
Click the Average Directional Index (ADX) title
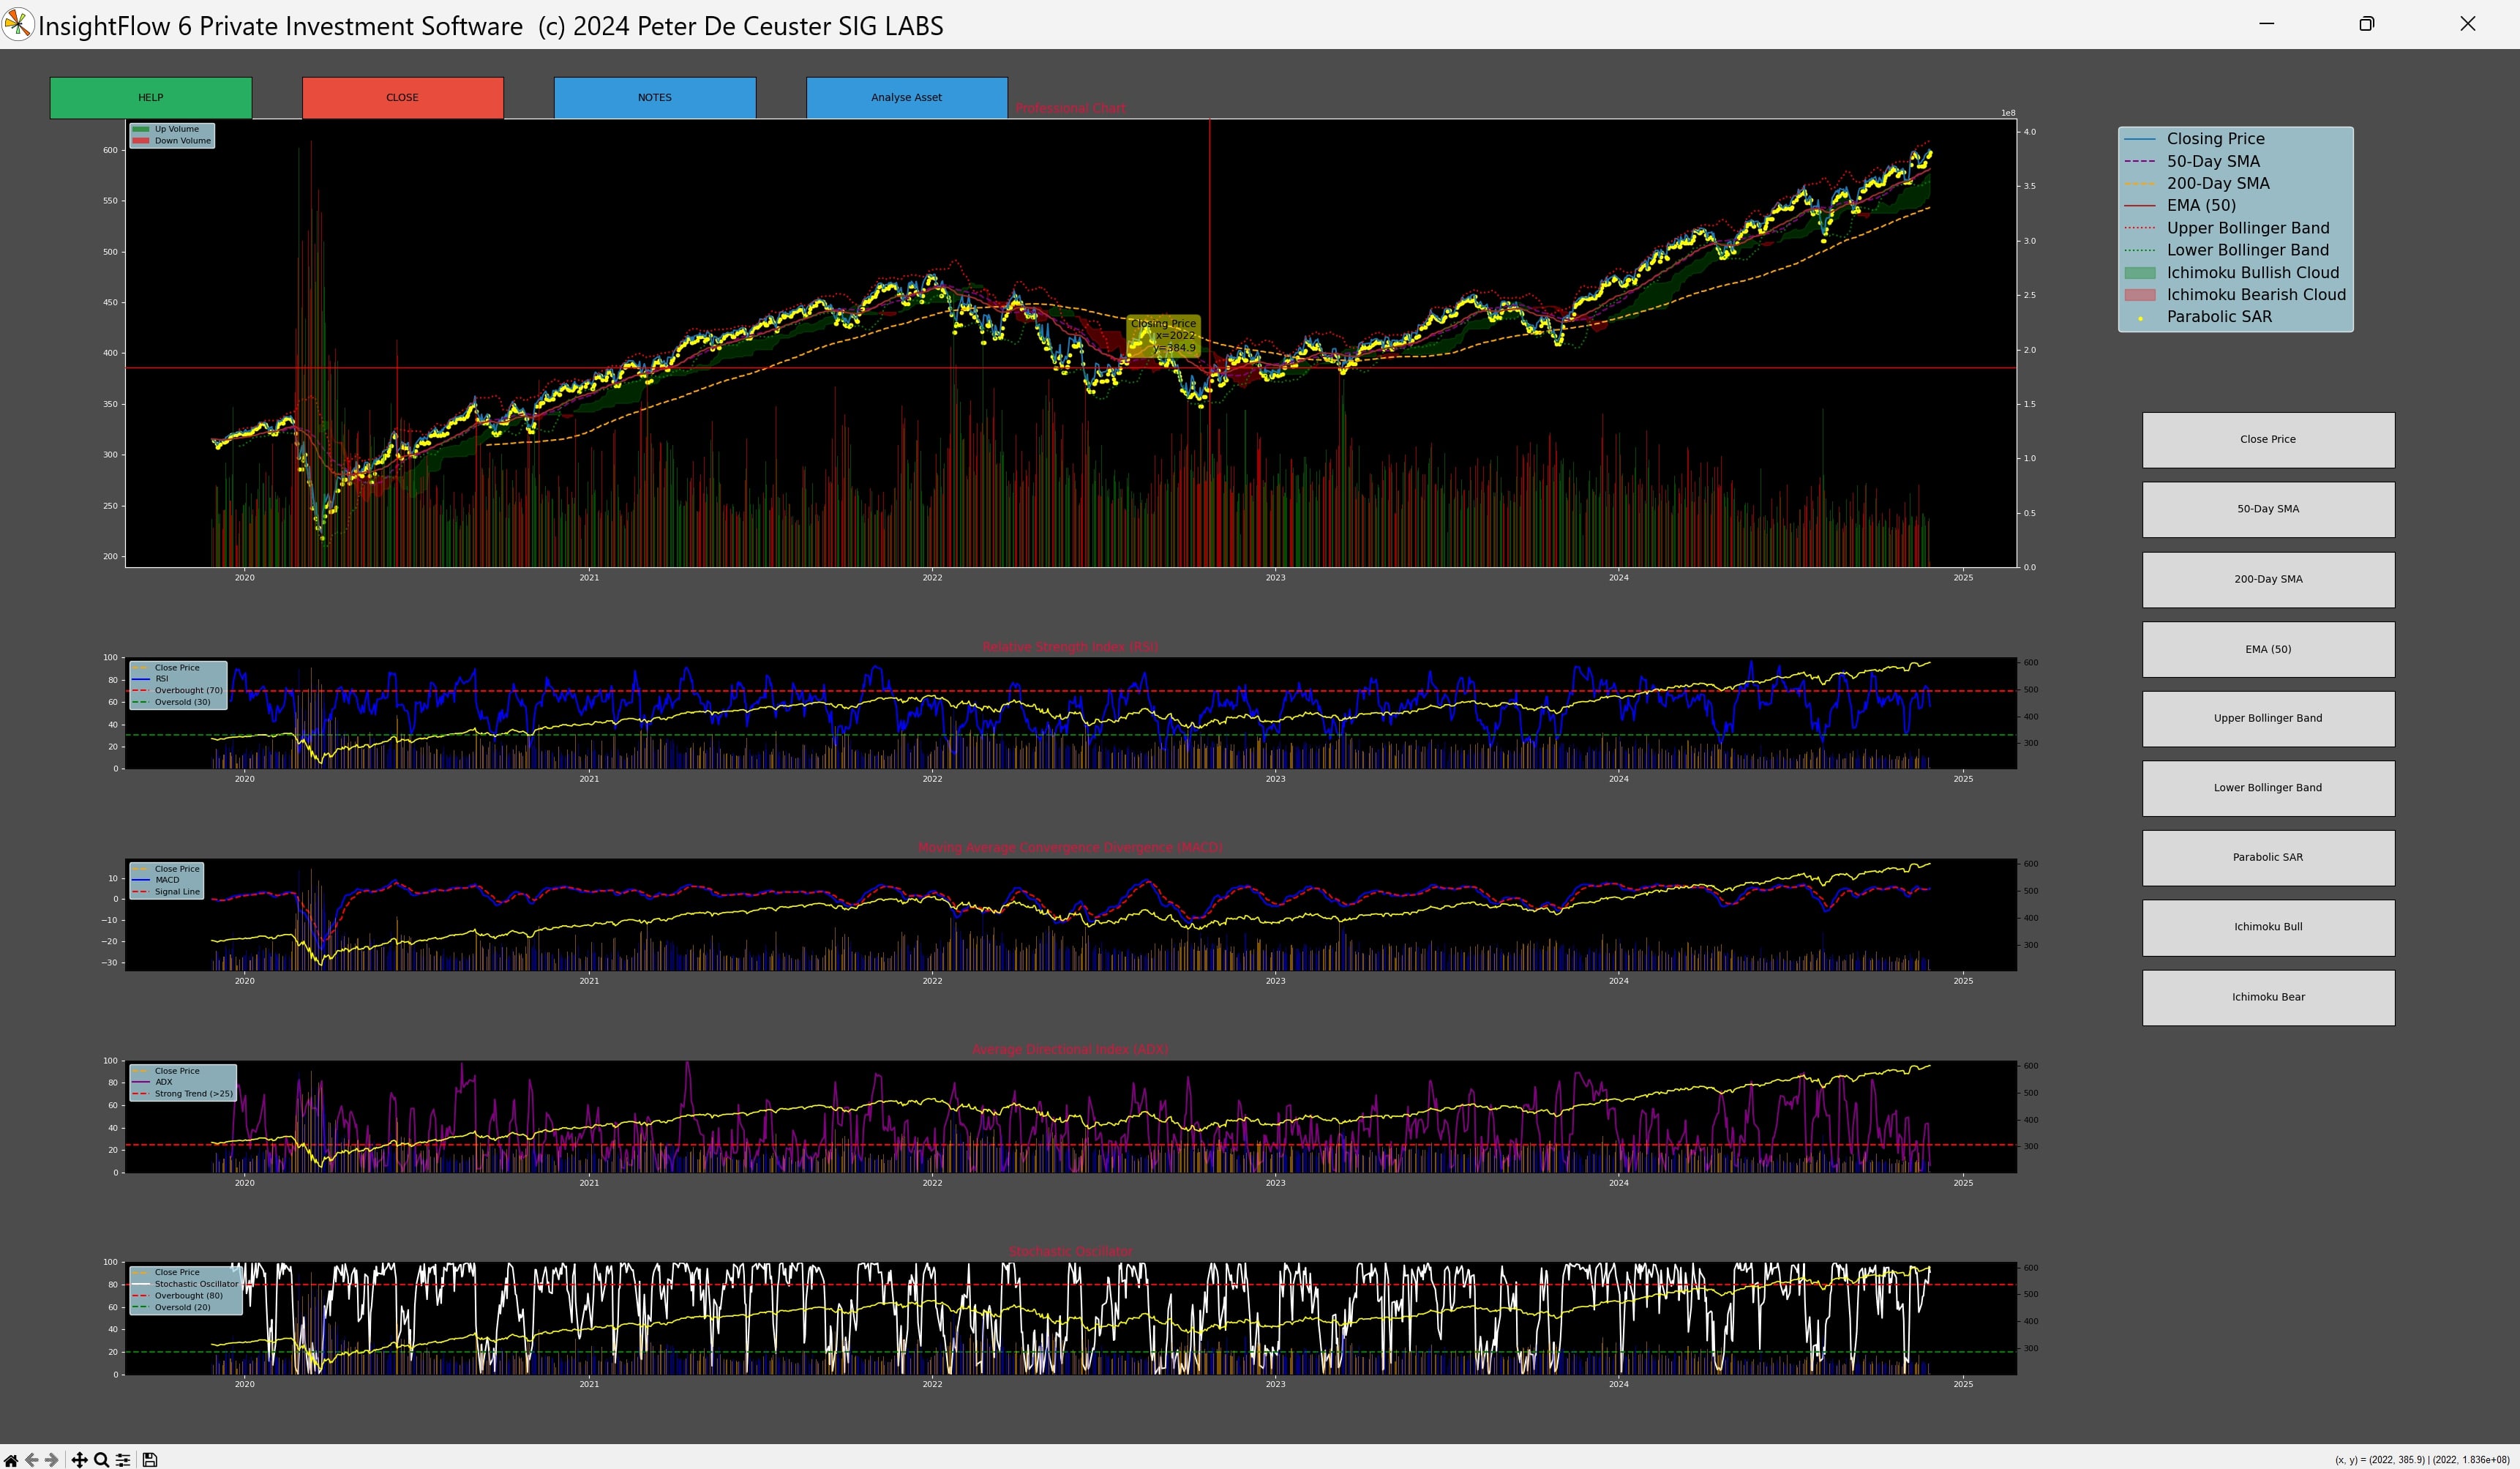pyautogui.click(x=1070, y=1050)
